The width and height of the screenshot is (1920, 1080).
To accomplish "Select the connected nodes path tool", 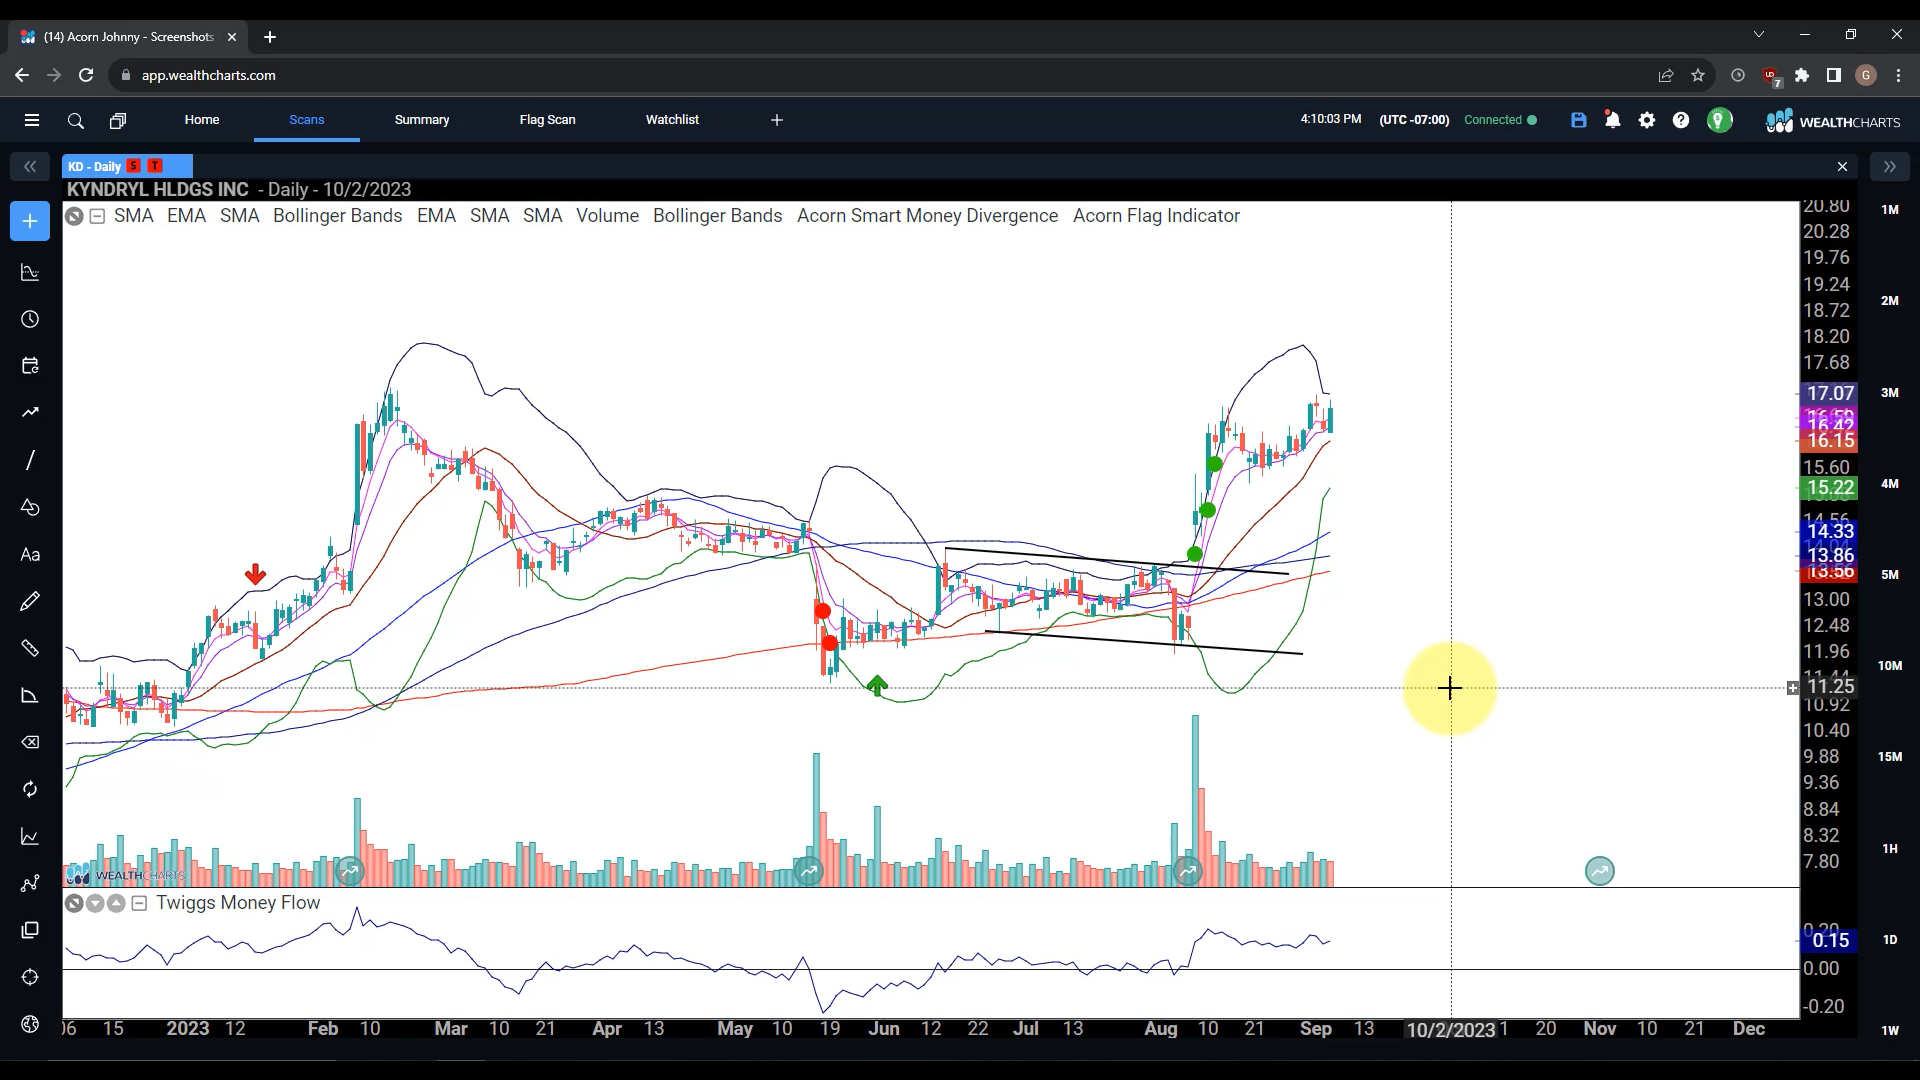I will click(x=30, y=883).
